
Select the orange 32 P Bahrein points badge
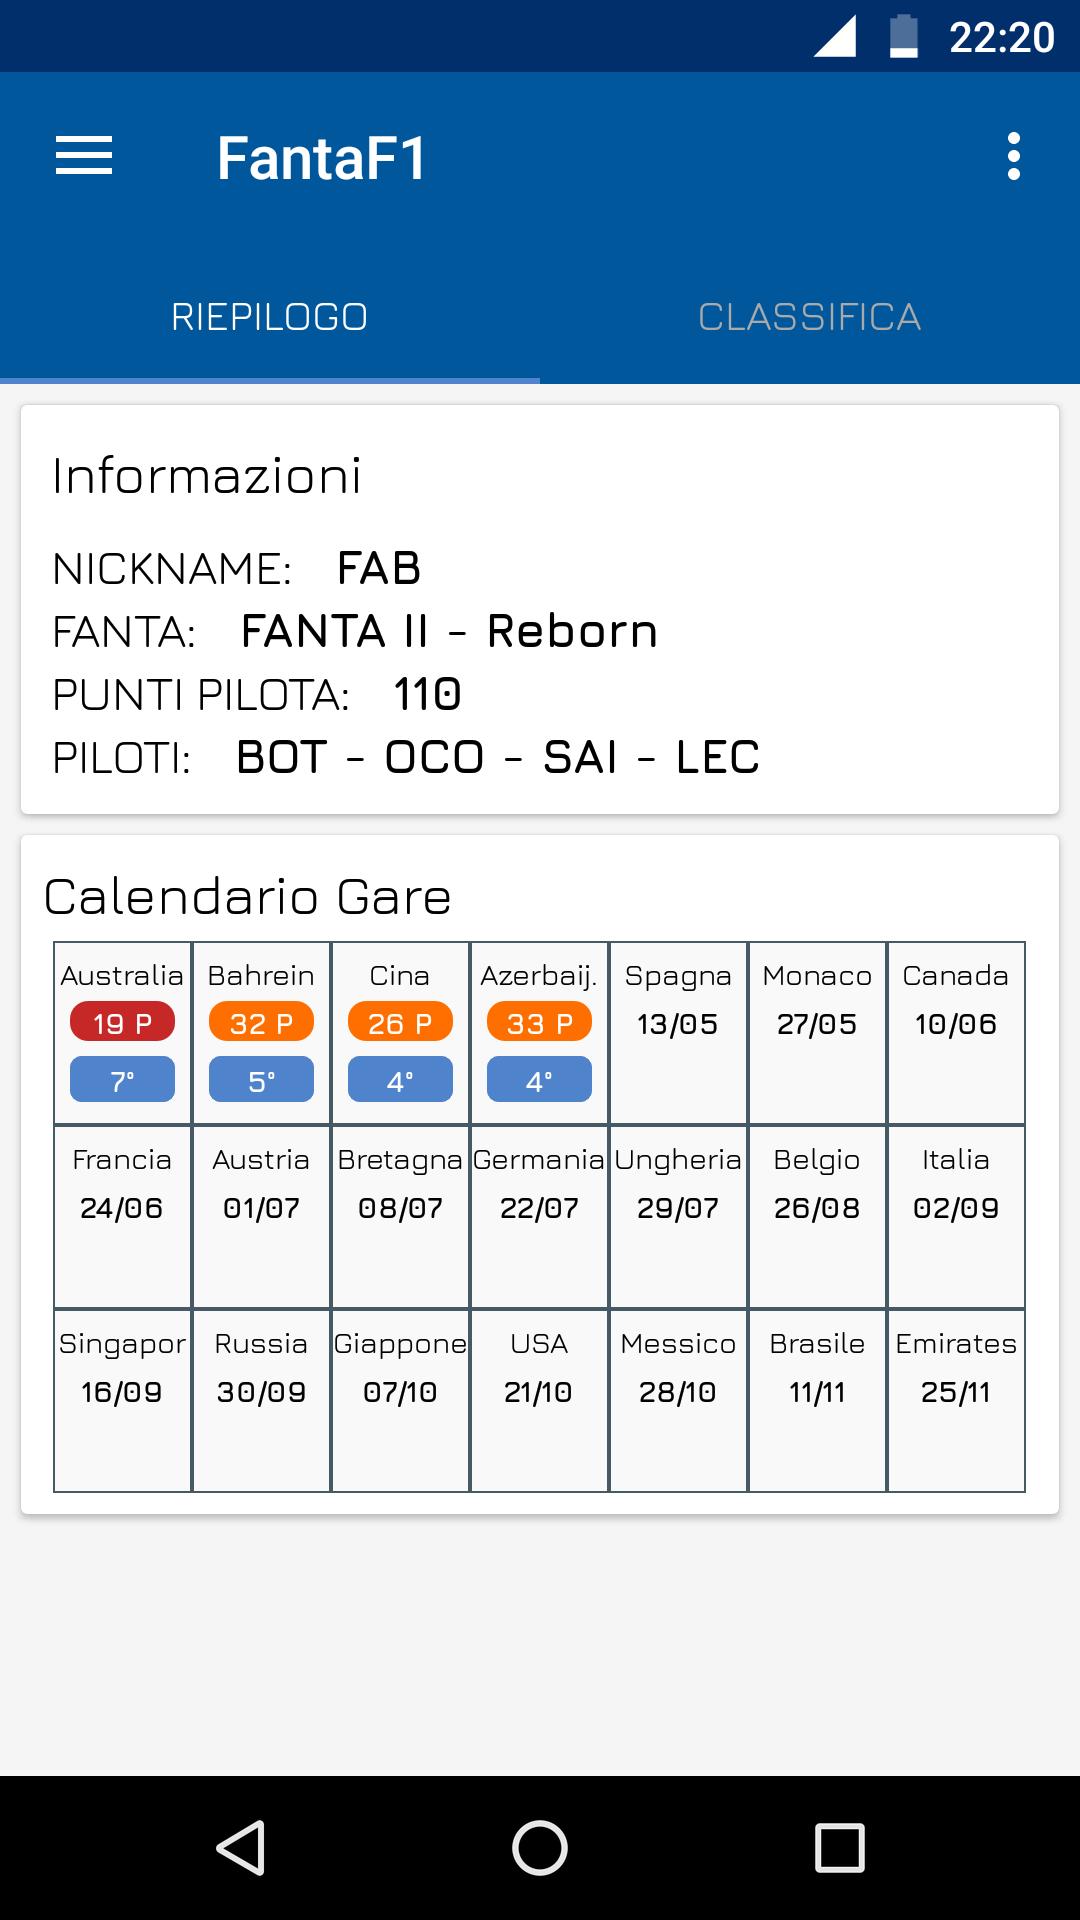point(260,1022)
